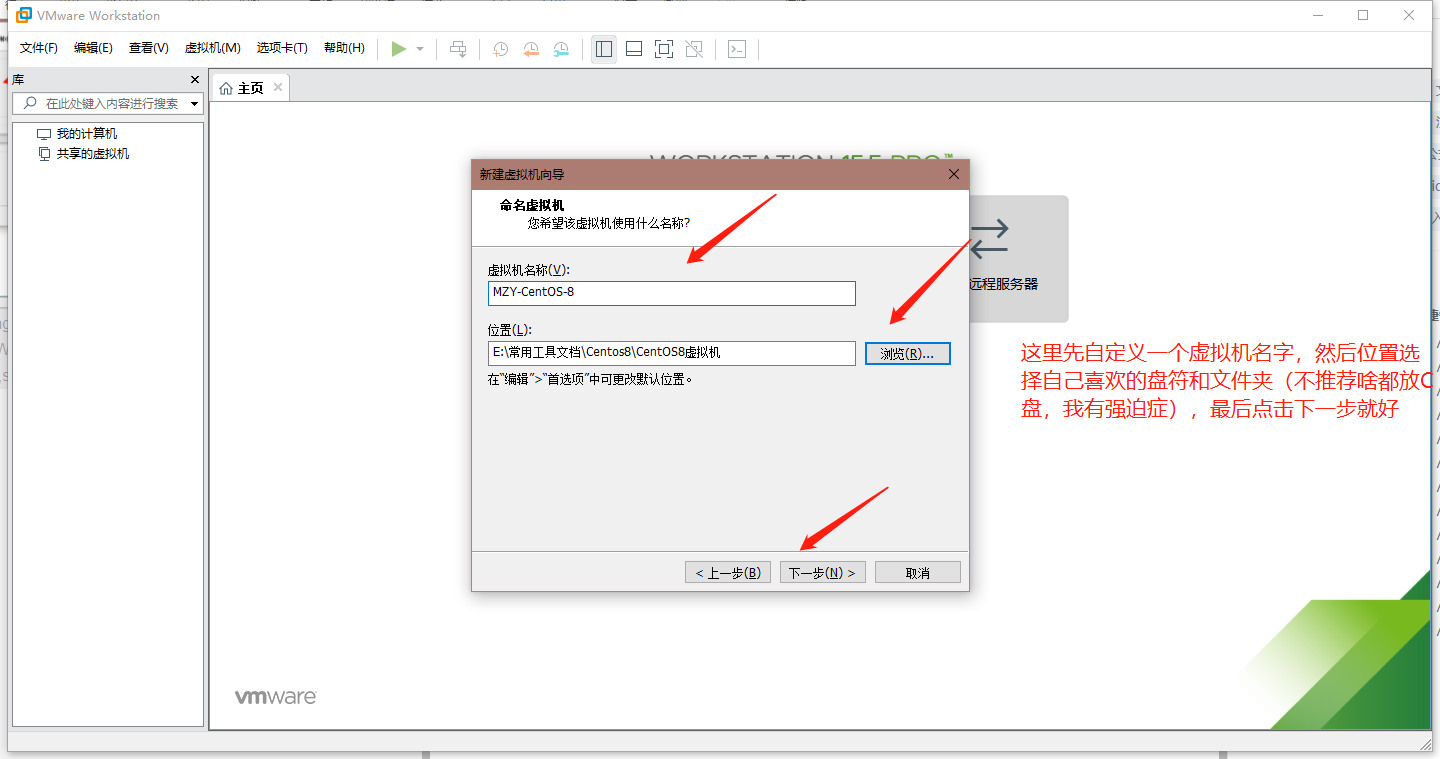Open the 查看(V) menu
Viewport: 1440px width, 759px height.
148,48
